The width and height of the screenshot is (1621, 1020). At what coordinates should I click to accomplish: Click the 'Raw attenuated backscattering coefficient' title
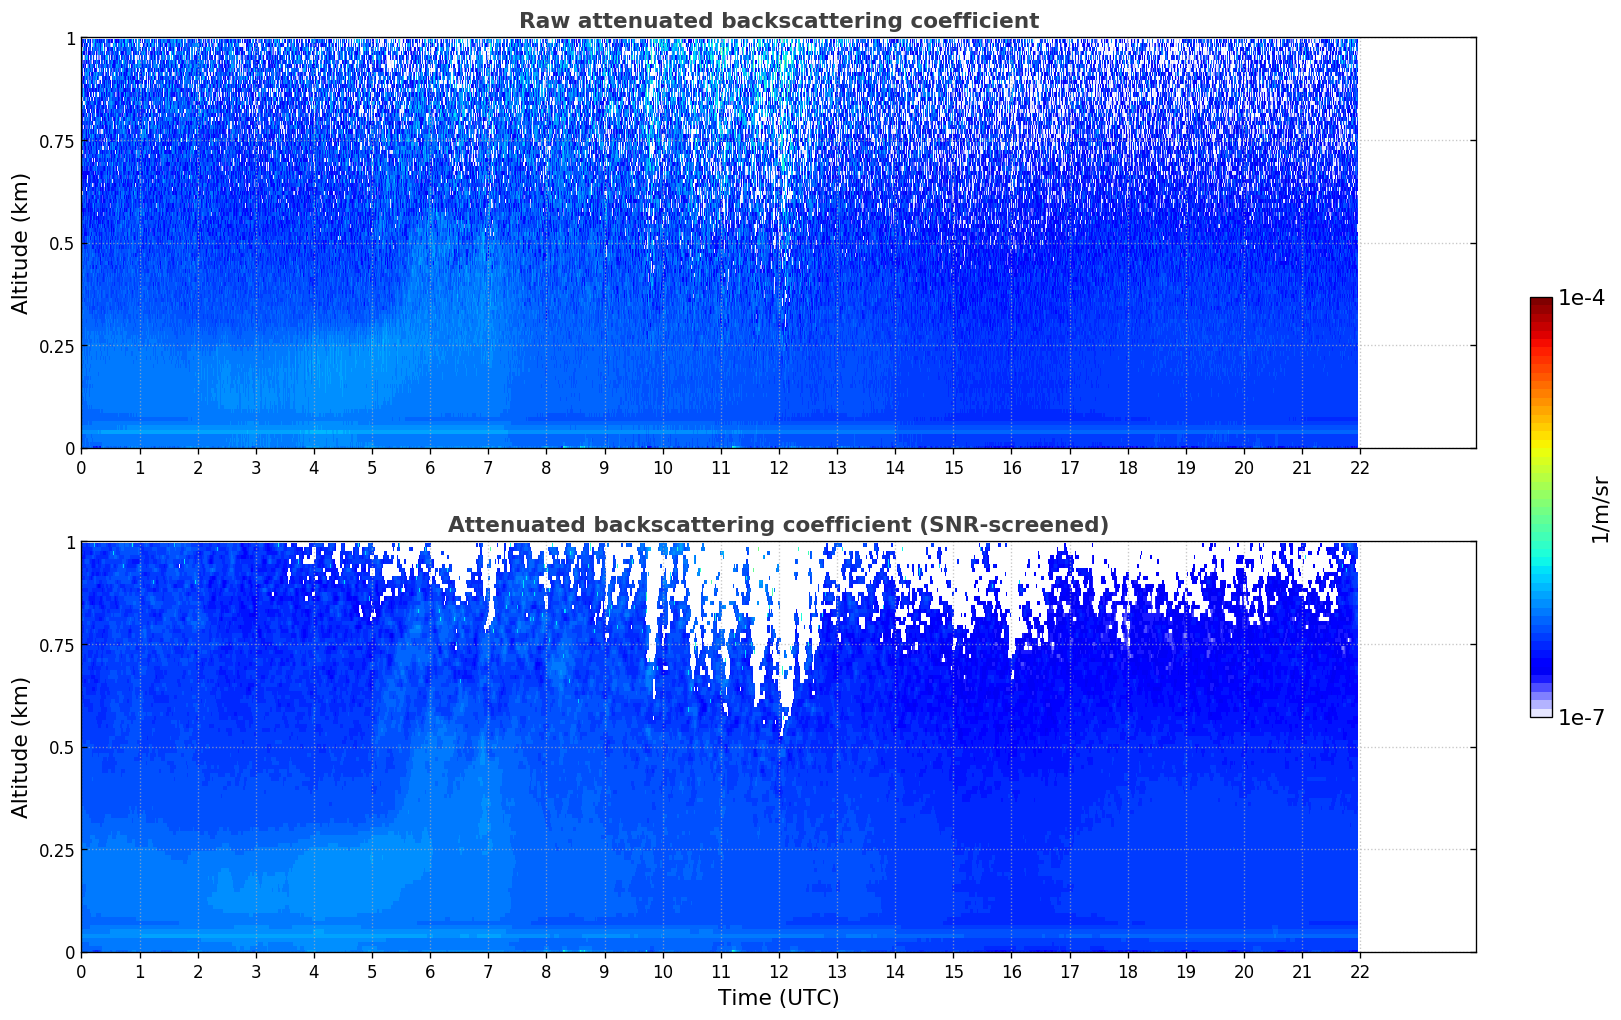[x=778, y=21]
